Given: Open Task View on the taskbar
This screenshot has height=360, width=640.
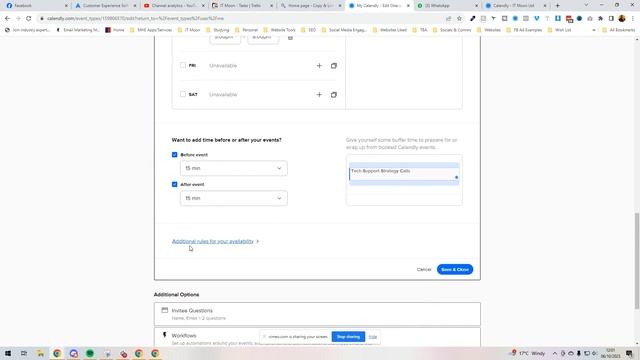Looking at the screenshot, I should point(24,353).
